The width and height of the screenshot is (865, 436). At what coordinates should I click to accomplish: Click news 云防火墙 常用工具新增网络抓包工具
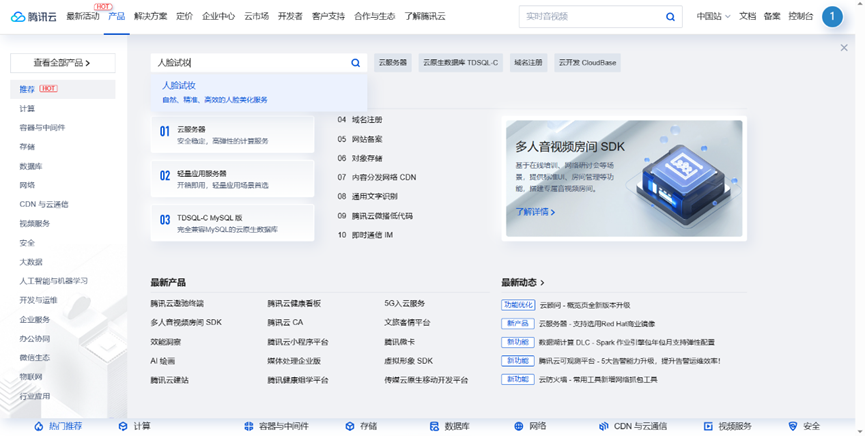(598, 380)
